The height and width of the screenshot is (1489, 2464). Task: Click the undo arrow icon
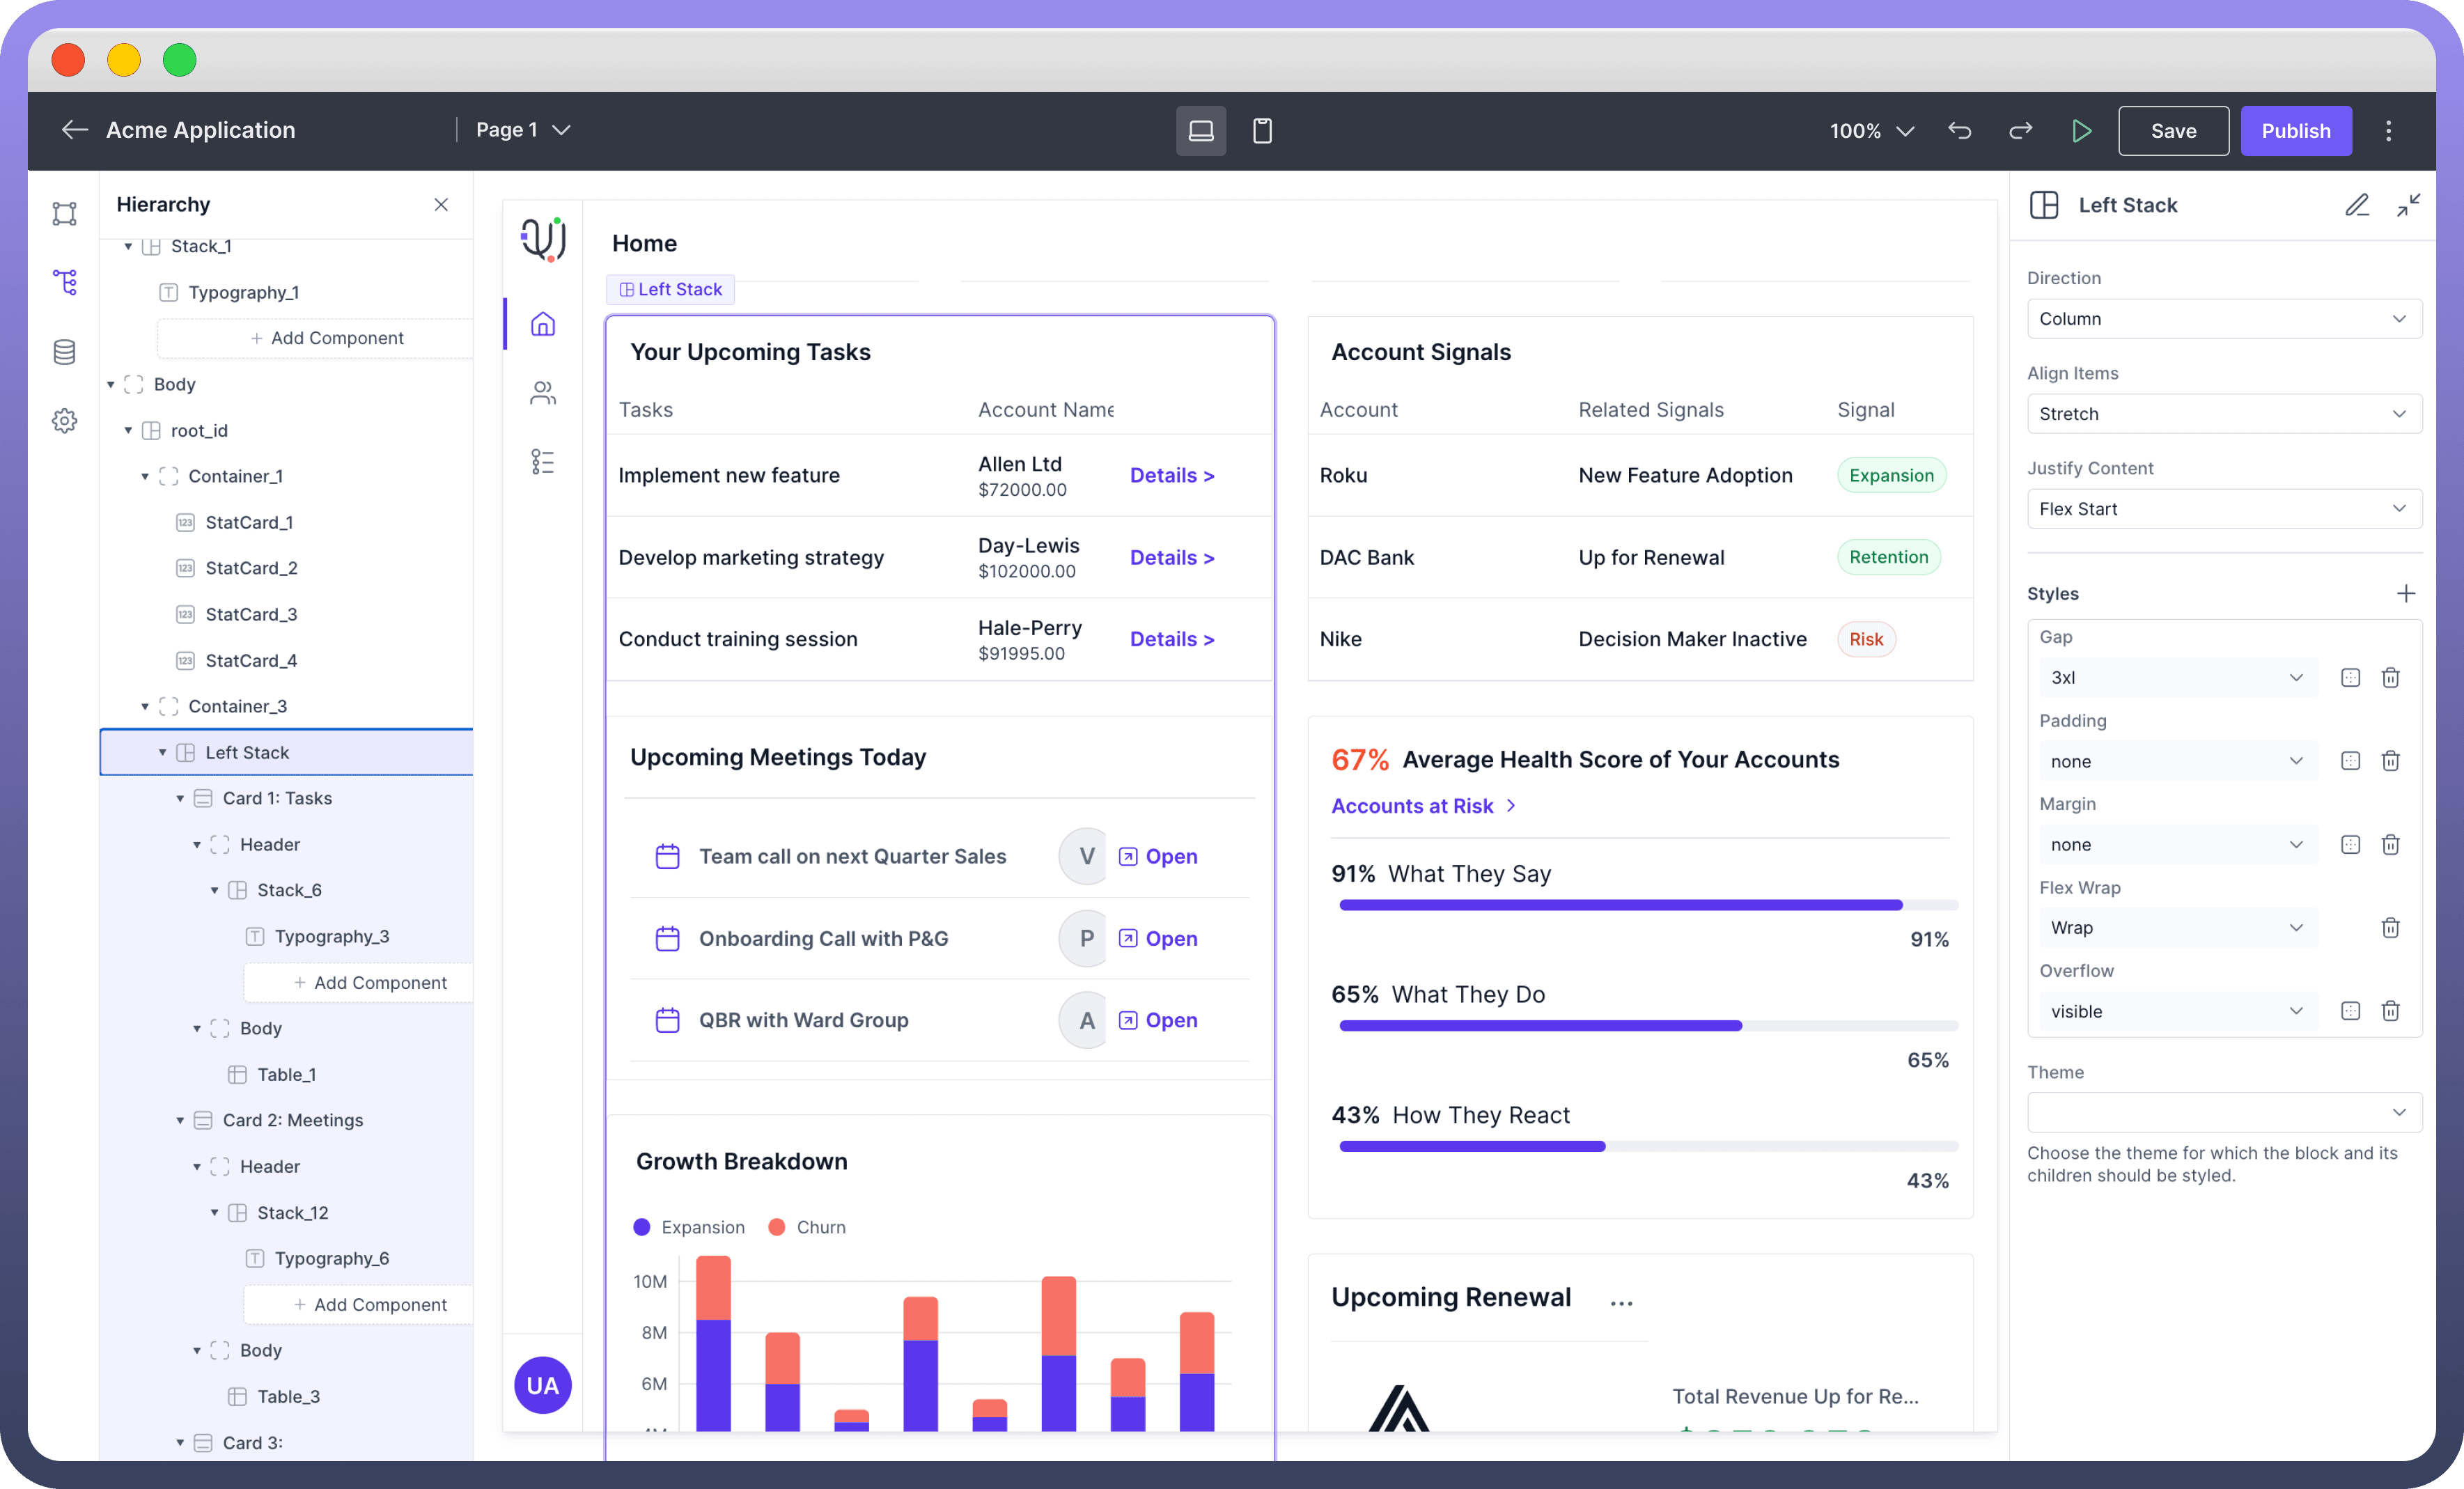pos(1959,131)
